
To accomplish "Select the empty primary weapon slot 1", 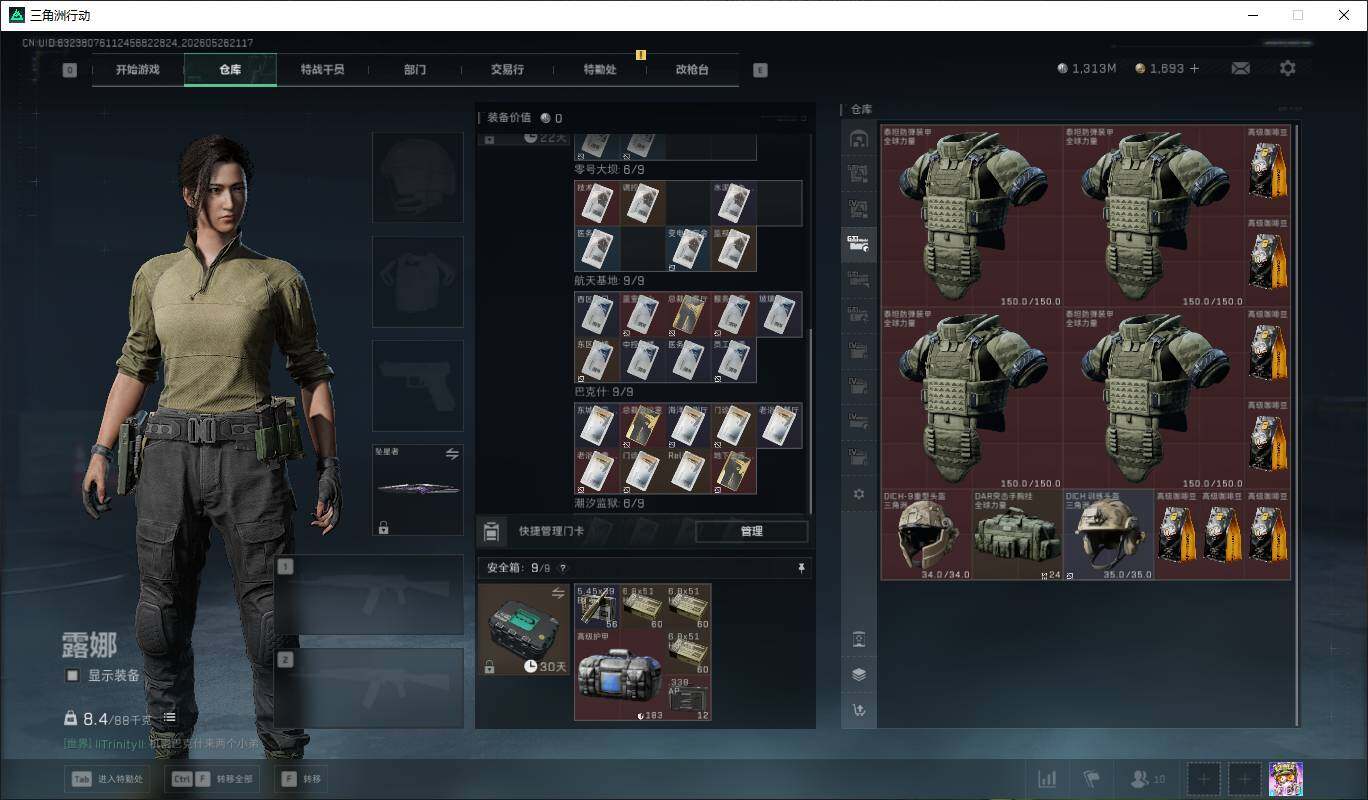I will (369, 595).
